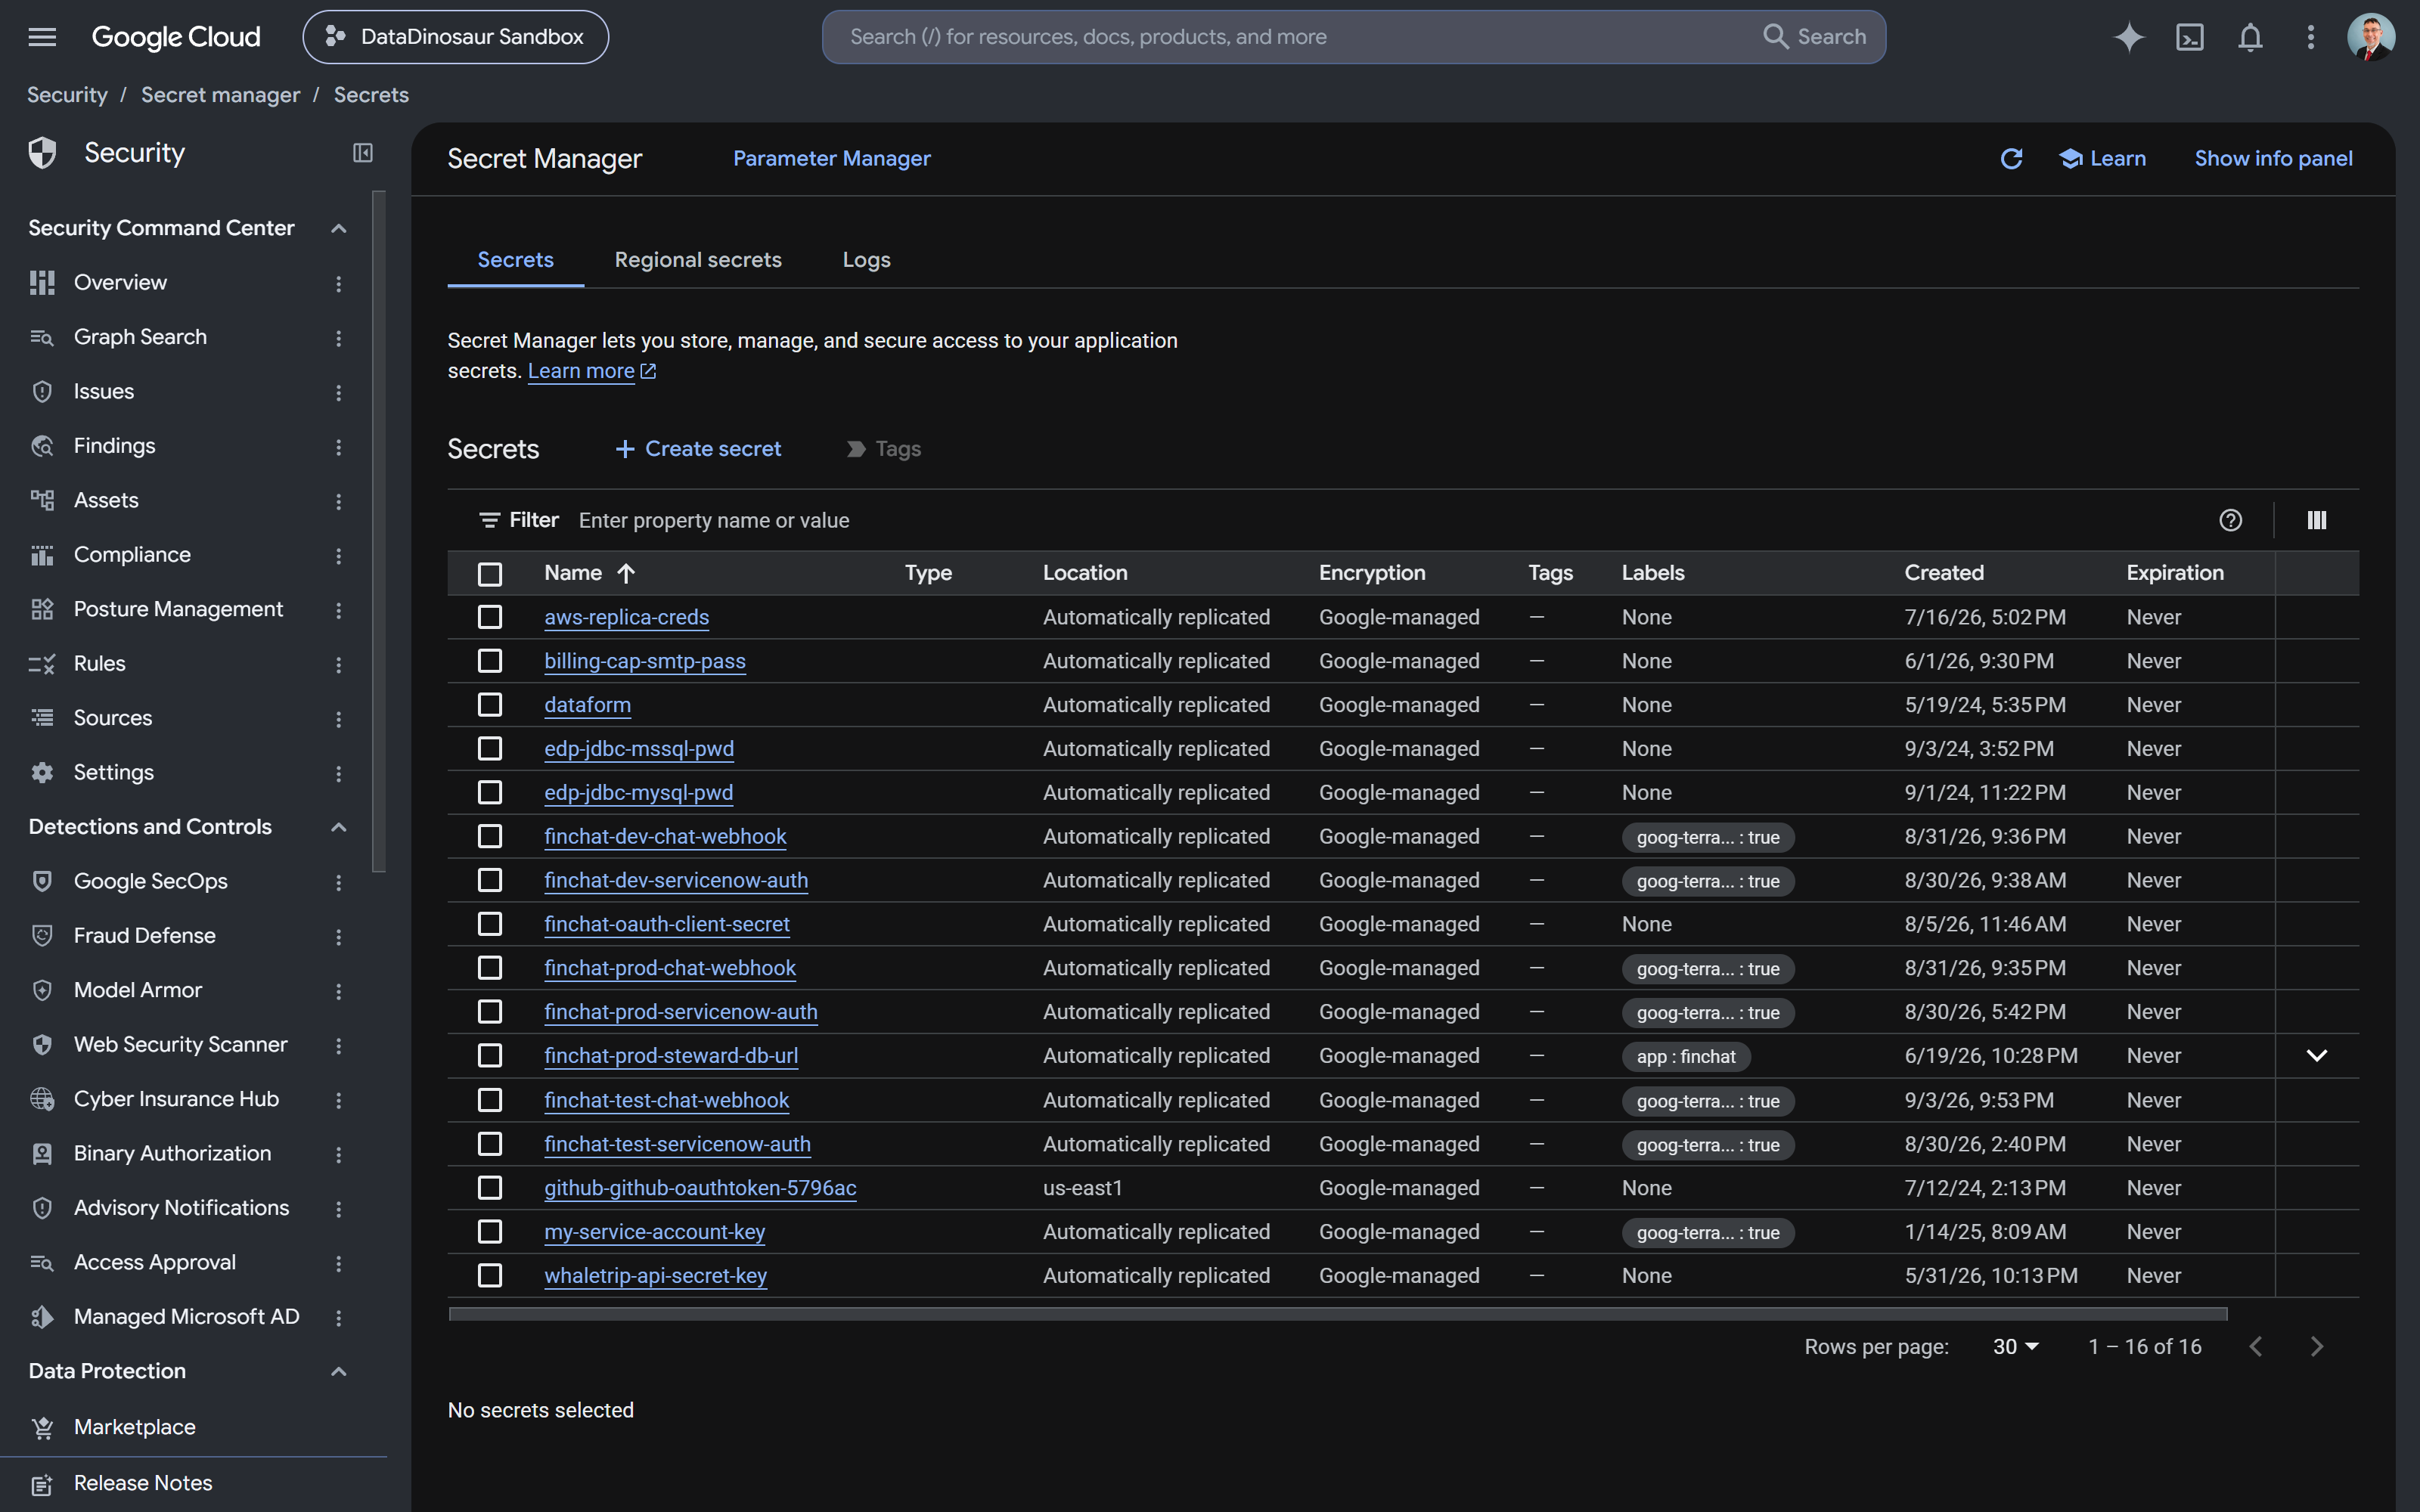The height and width of the screenshot is (1512, 2420).
Task: Open the main navigation hamburger menu
Action: [x=42, y=37]
